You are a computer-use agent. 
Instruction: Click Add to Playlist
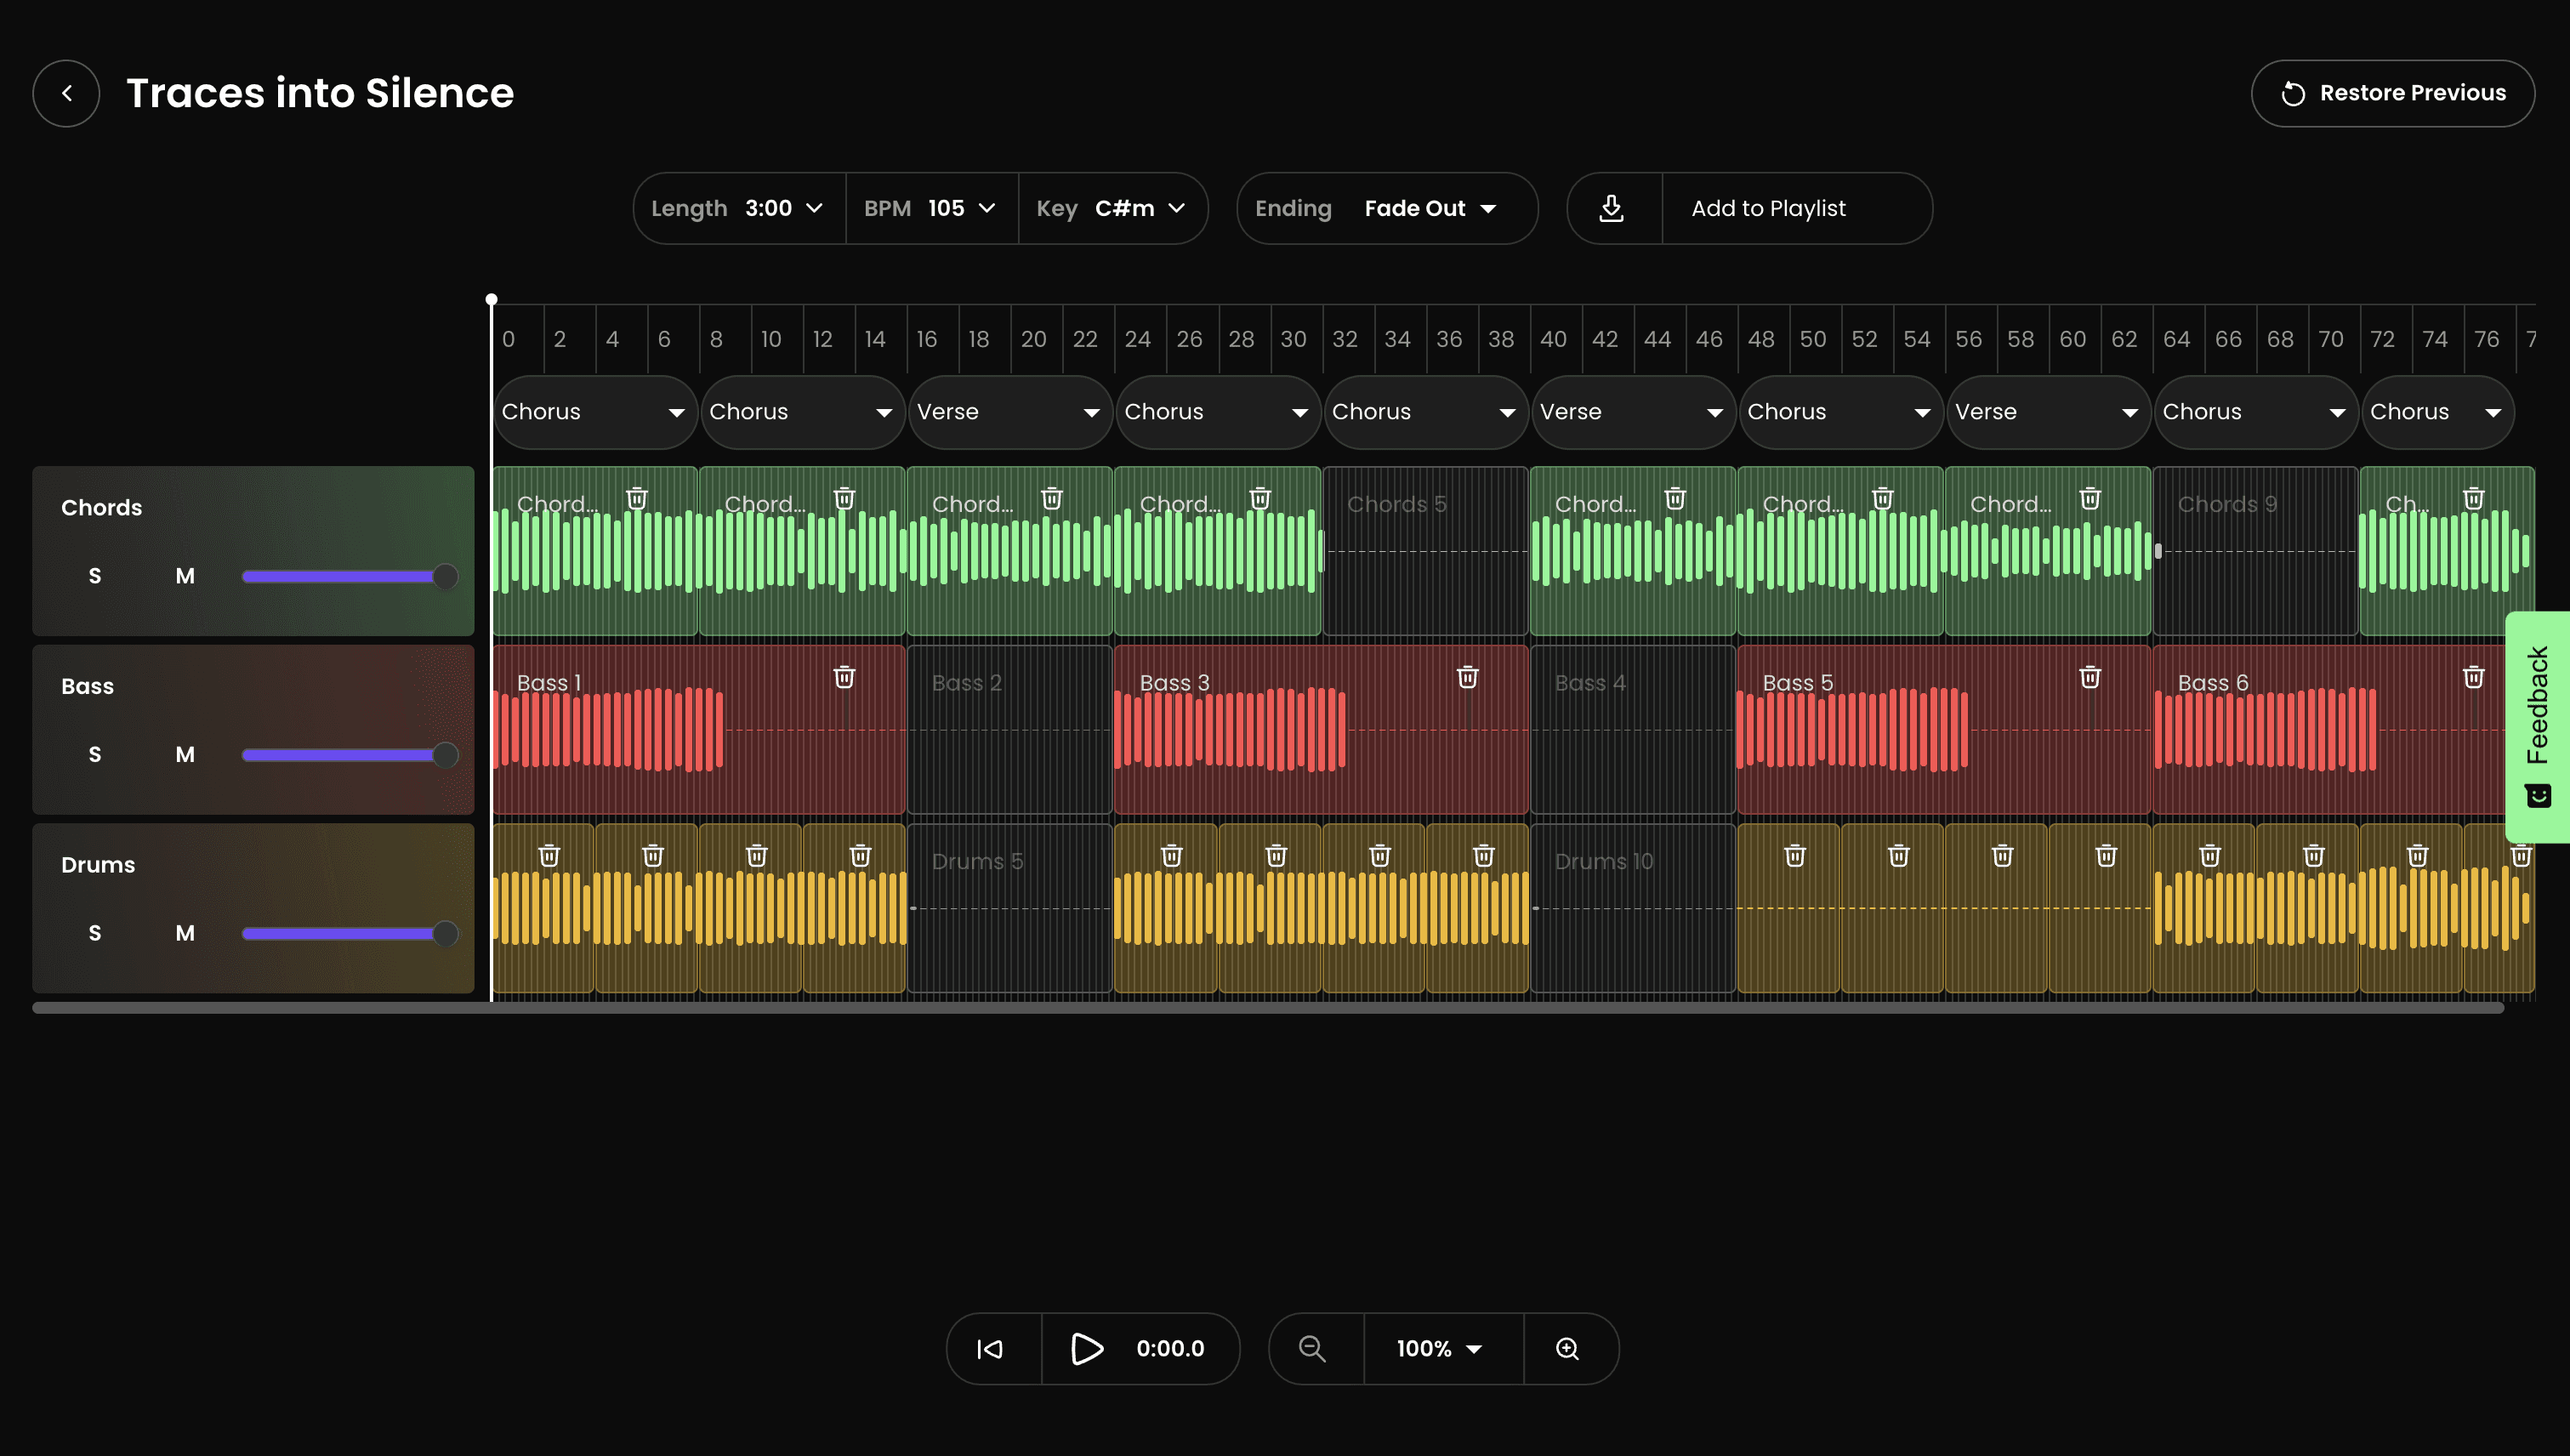[x=1768, y=208]
